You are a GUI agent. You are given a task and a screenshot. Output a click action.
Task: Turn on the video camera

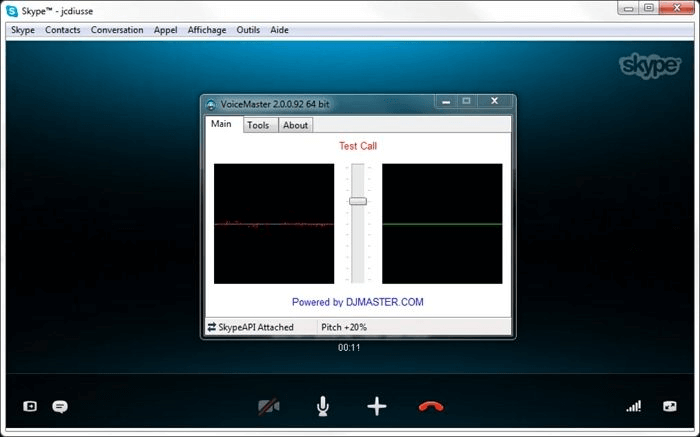268,406
